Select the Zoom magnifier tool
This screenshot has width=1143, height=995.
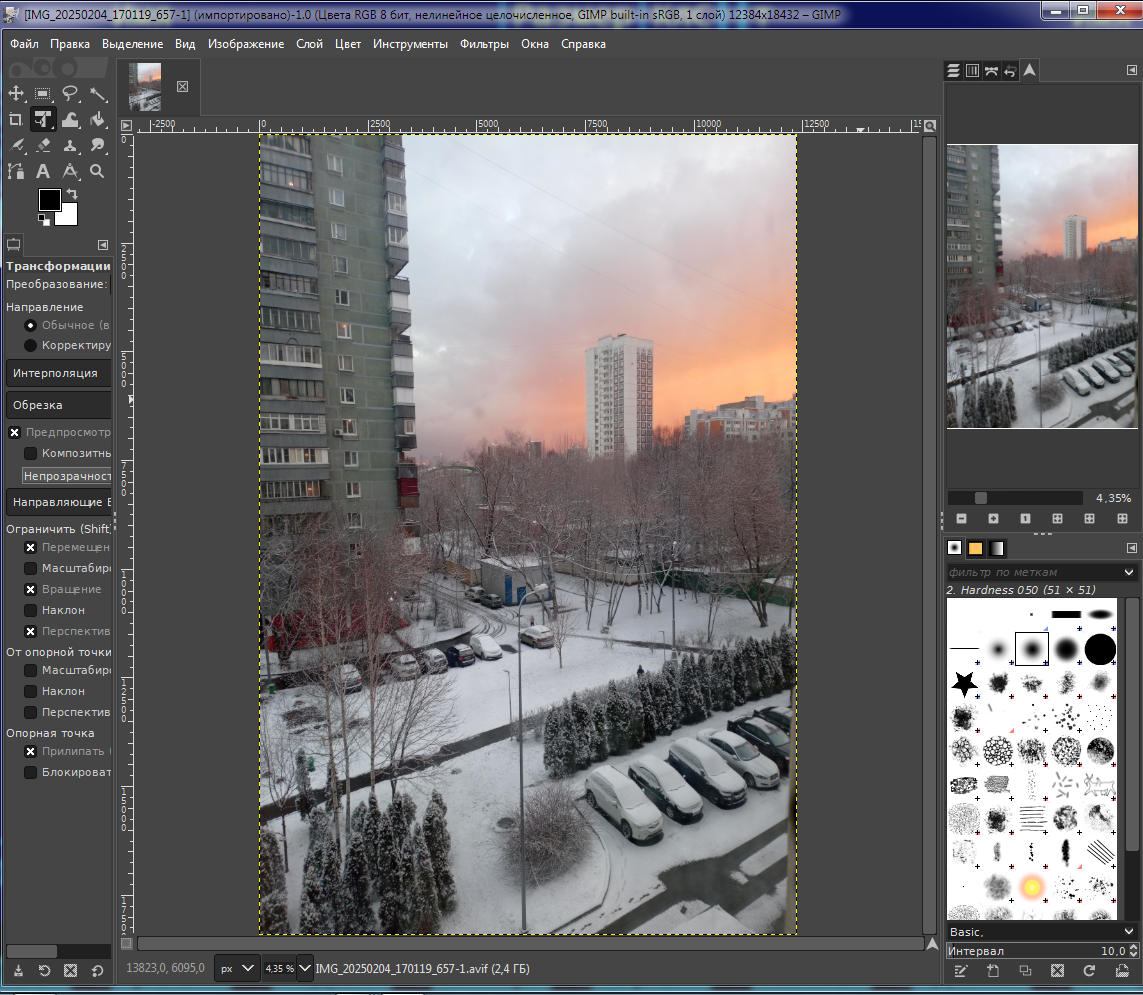(97, 172)
